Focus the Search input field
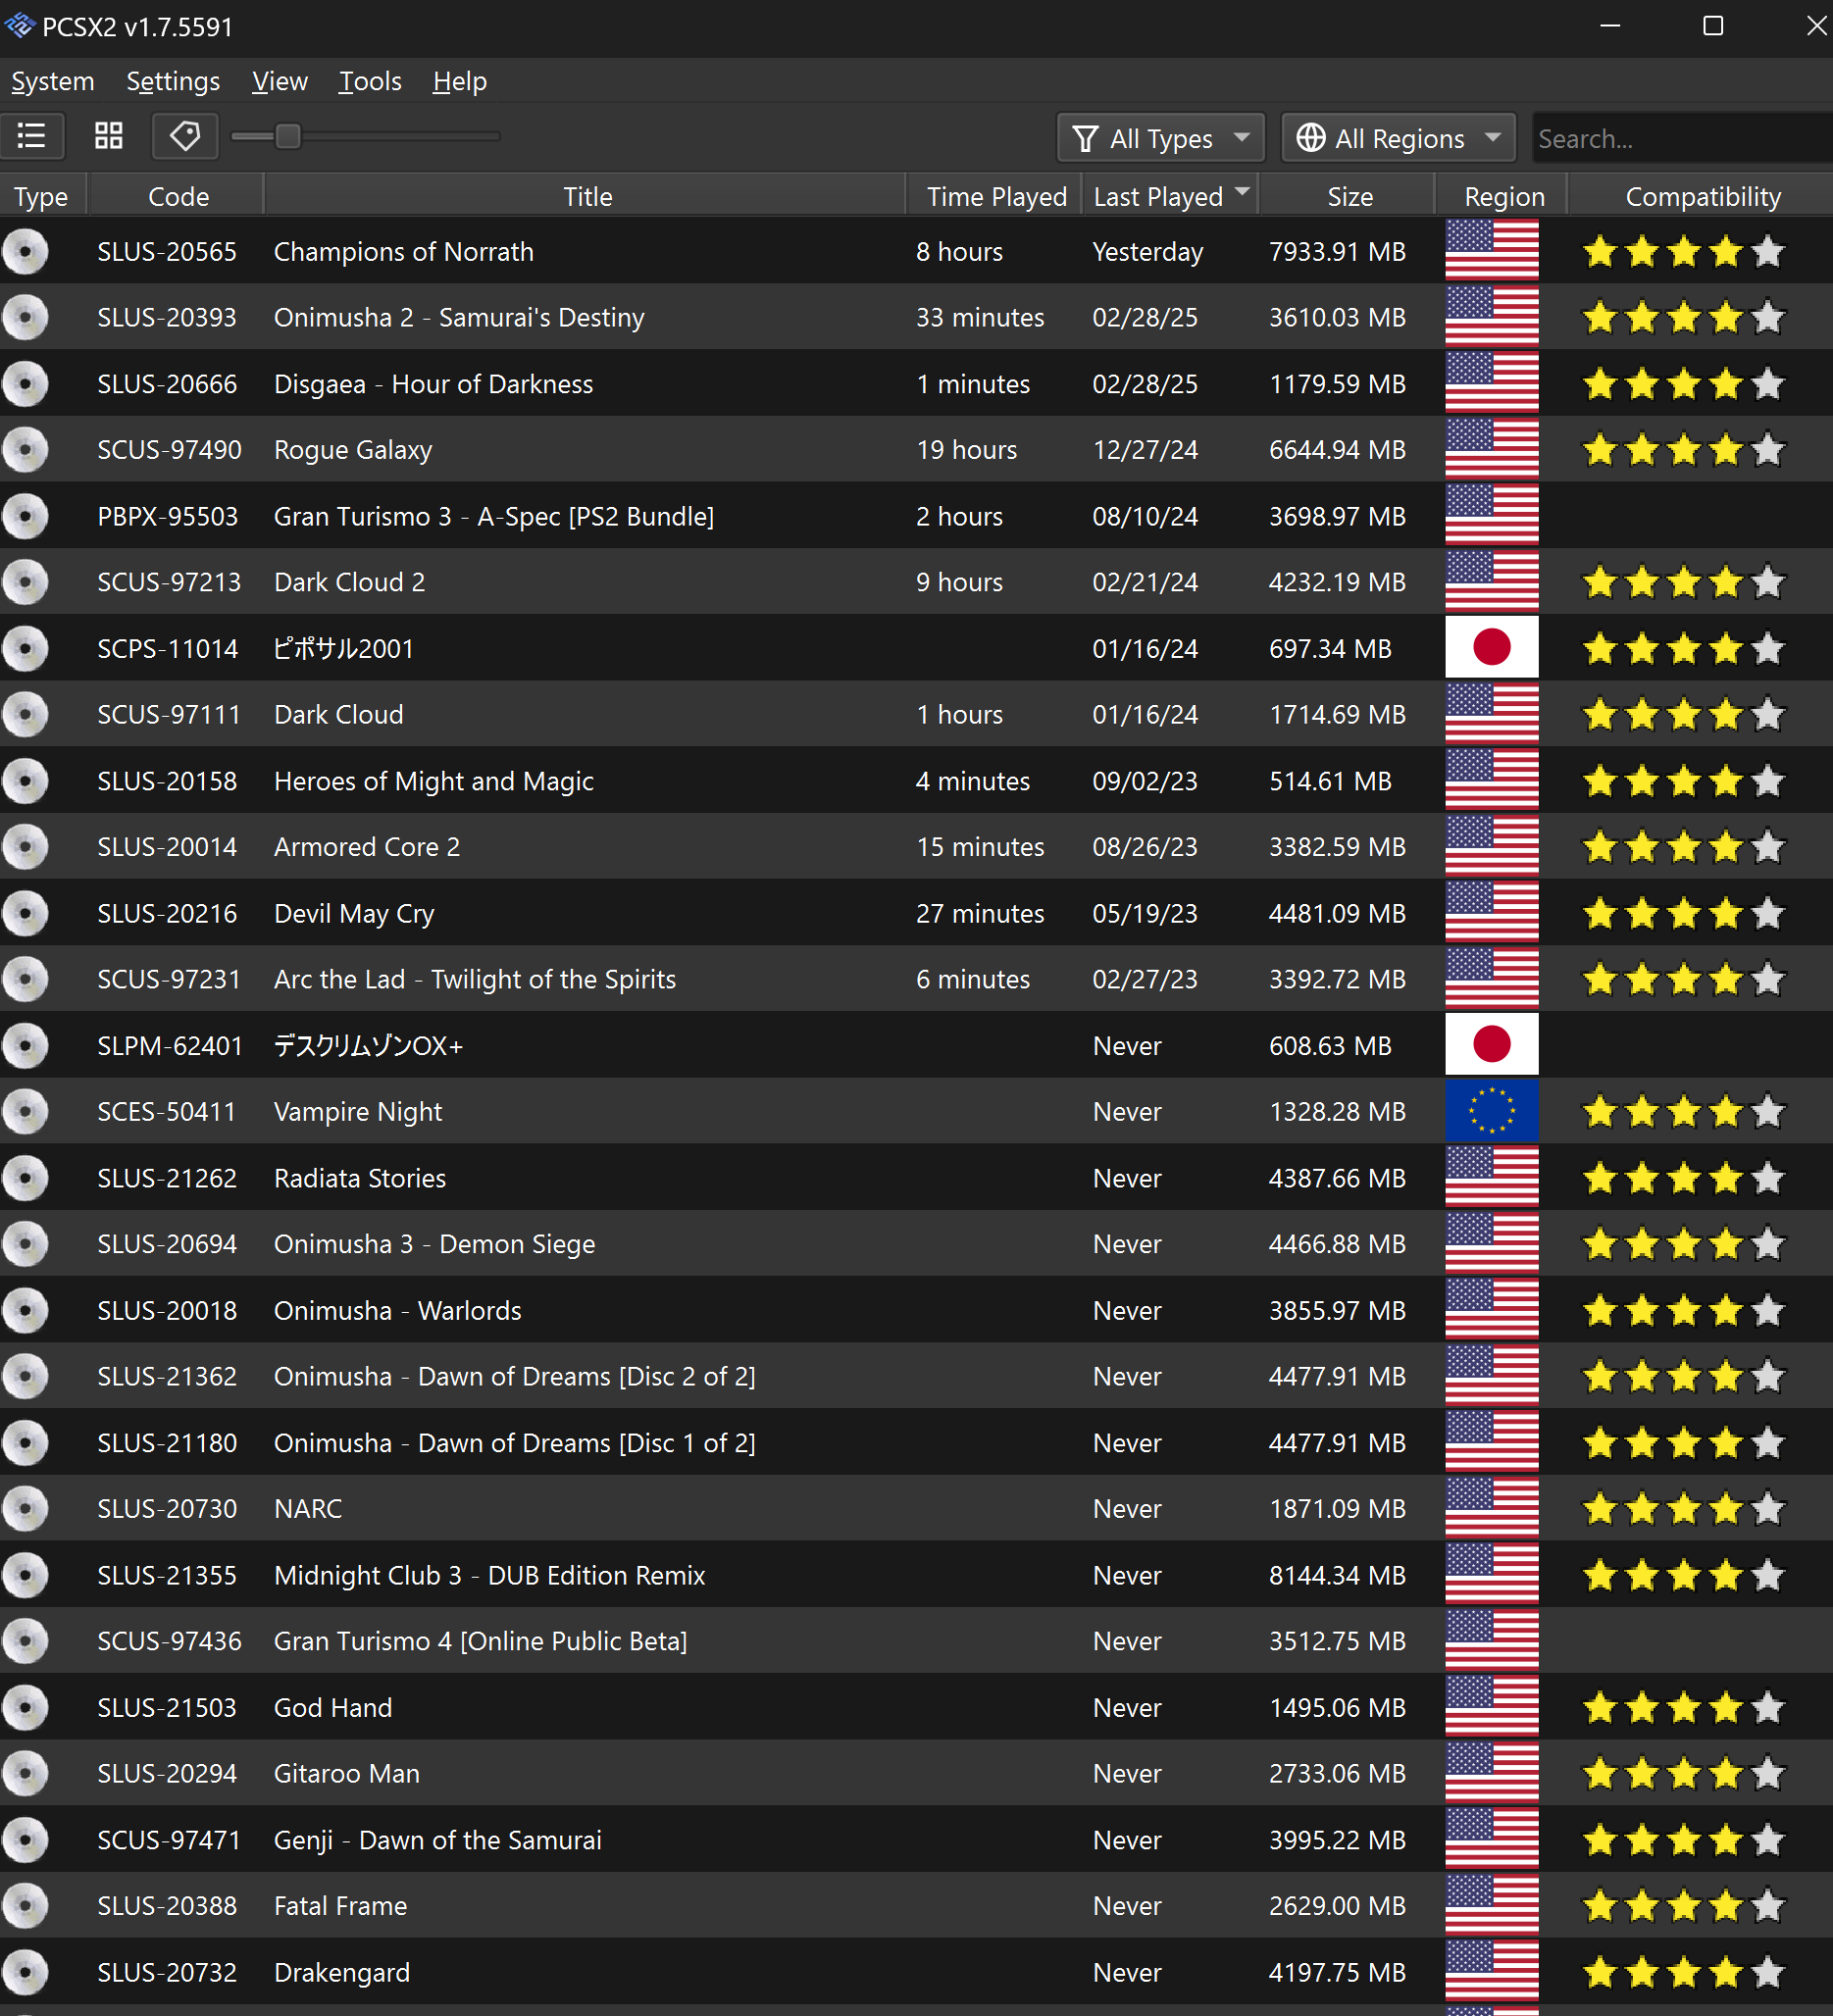 1681,138
